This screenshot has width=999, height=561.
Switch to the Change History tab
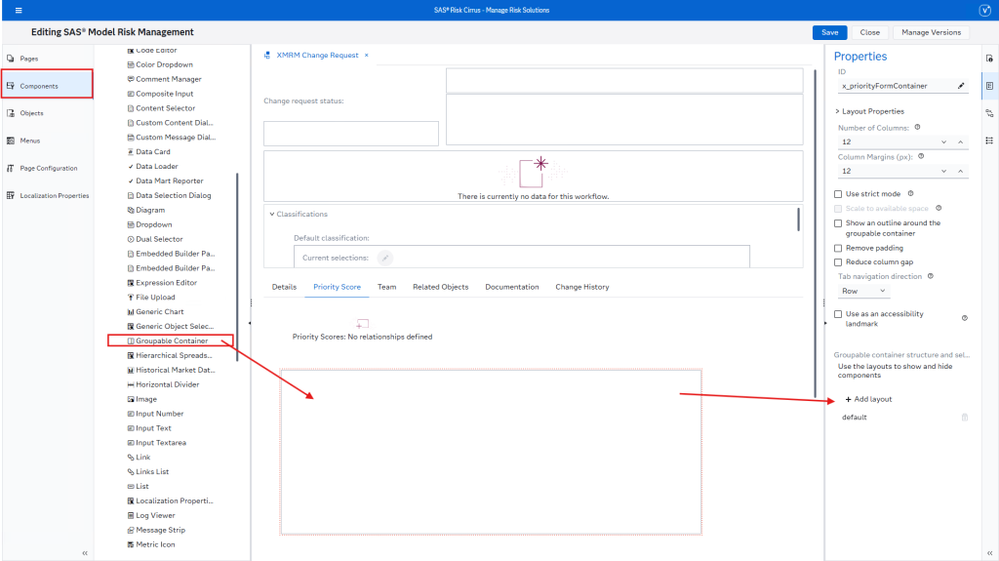[x=582, y=287]
